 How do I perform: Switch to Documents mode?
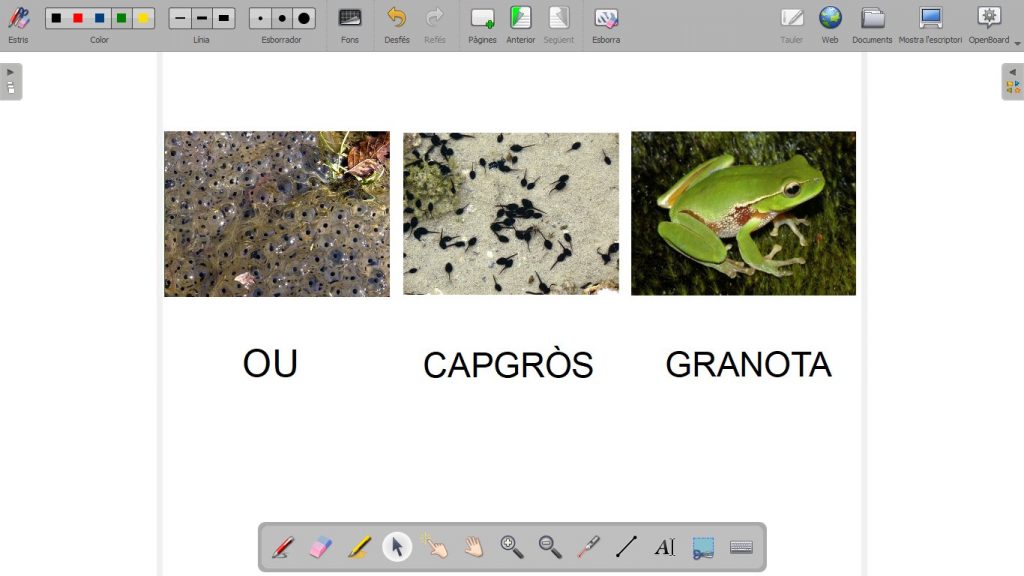pos(872,24)
